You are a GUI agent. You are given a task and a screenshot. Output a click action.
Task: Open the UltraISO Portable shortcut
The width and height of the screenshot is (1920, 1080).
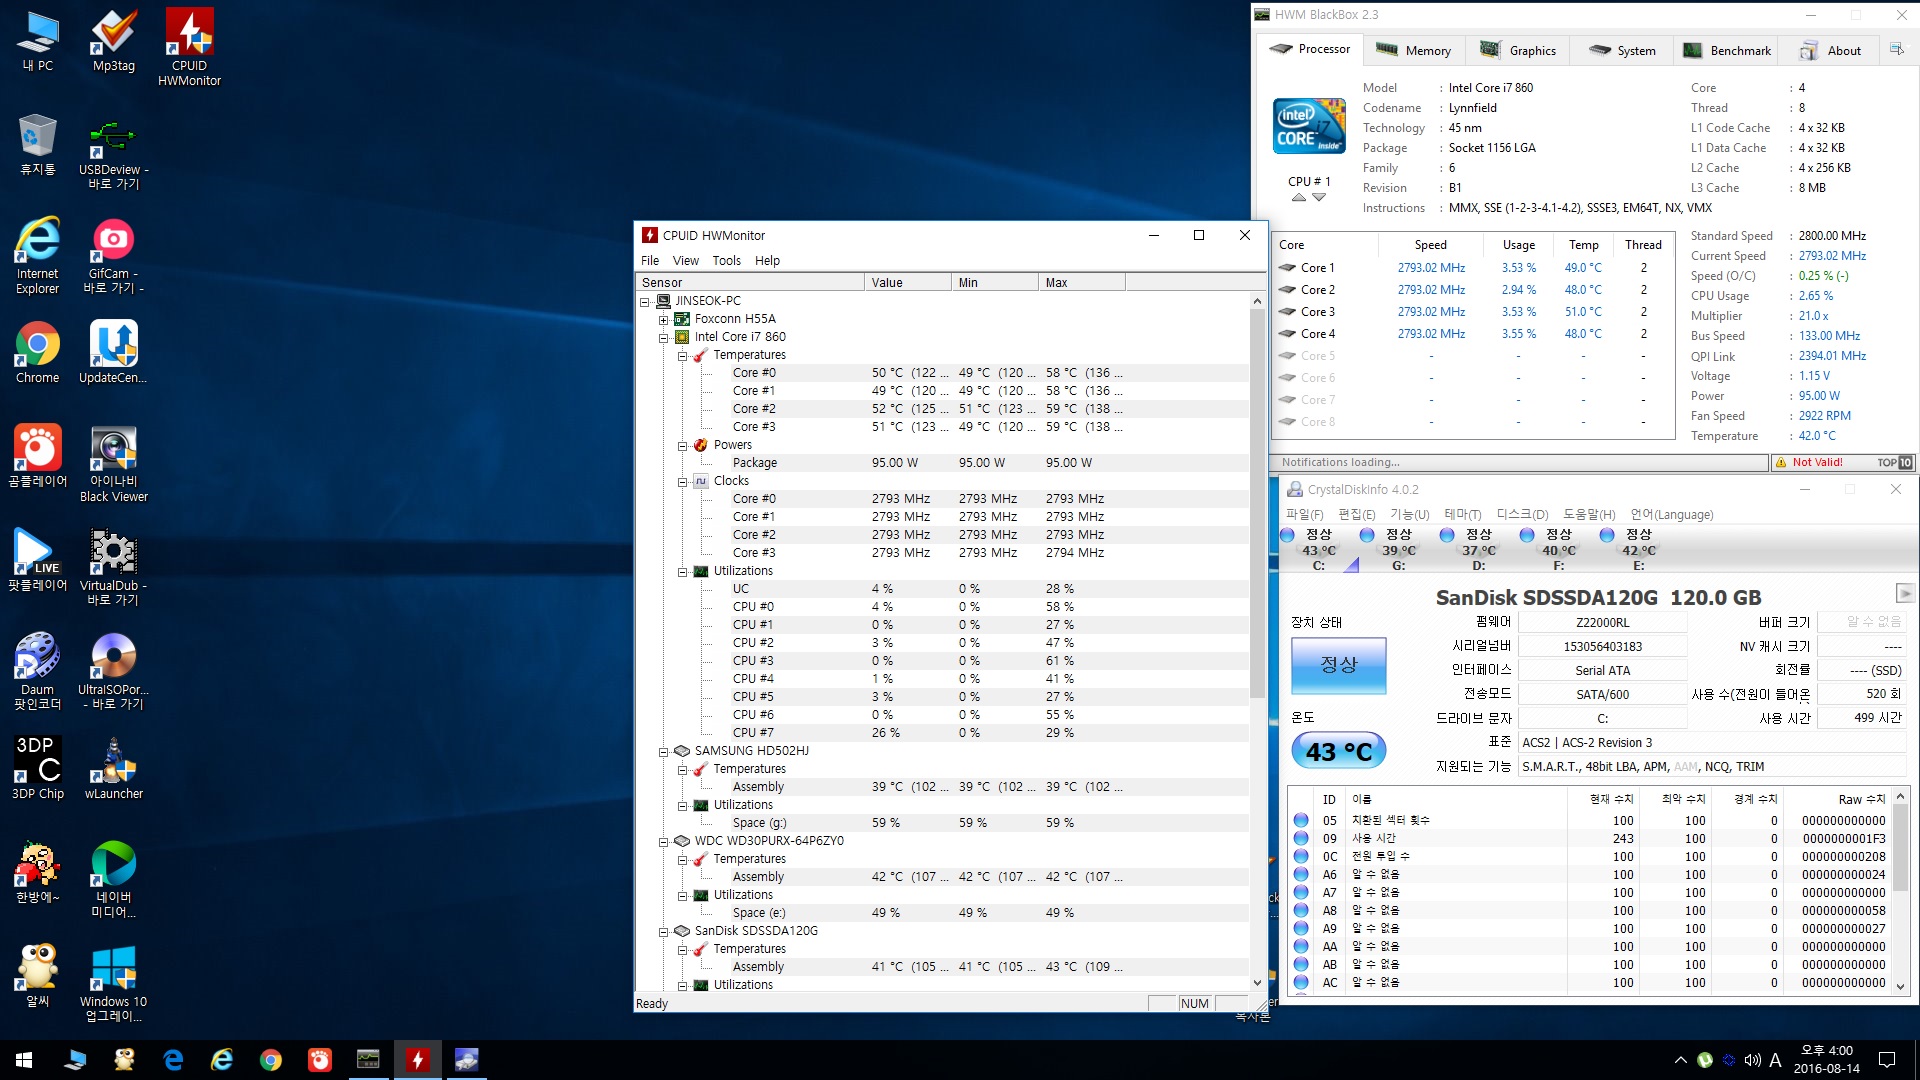pos(114,672)
